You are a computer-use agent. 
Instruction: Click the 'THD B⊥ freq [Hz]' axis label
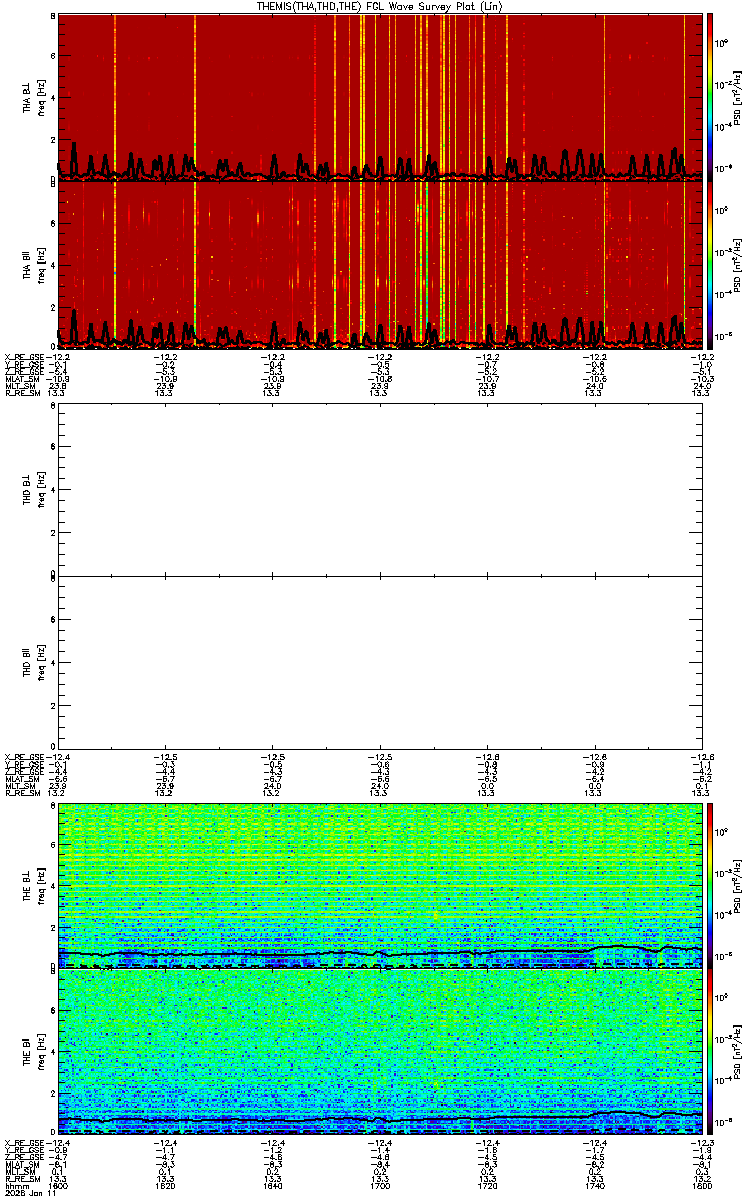[34, 491]
